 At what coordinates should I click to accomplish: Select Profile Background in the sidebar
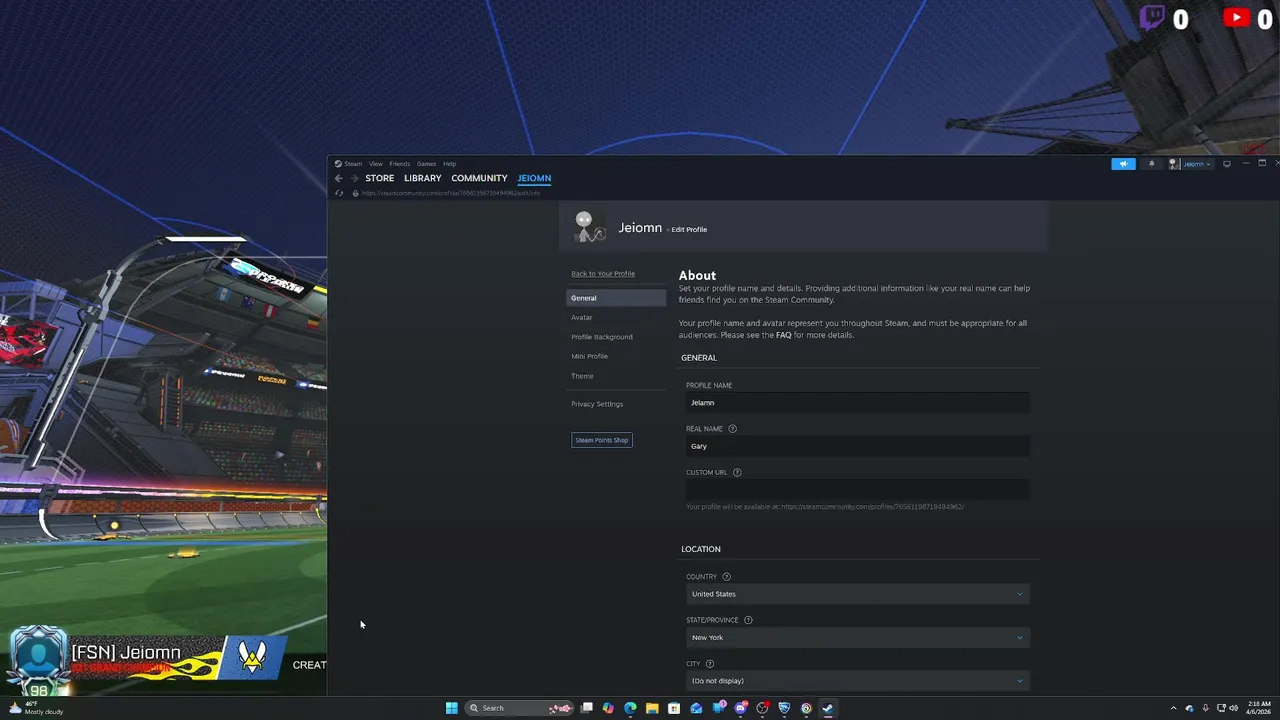tap(602, 337)
